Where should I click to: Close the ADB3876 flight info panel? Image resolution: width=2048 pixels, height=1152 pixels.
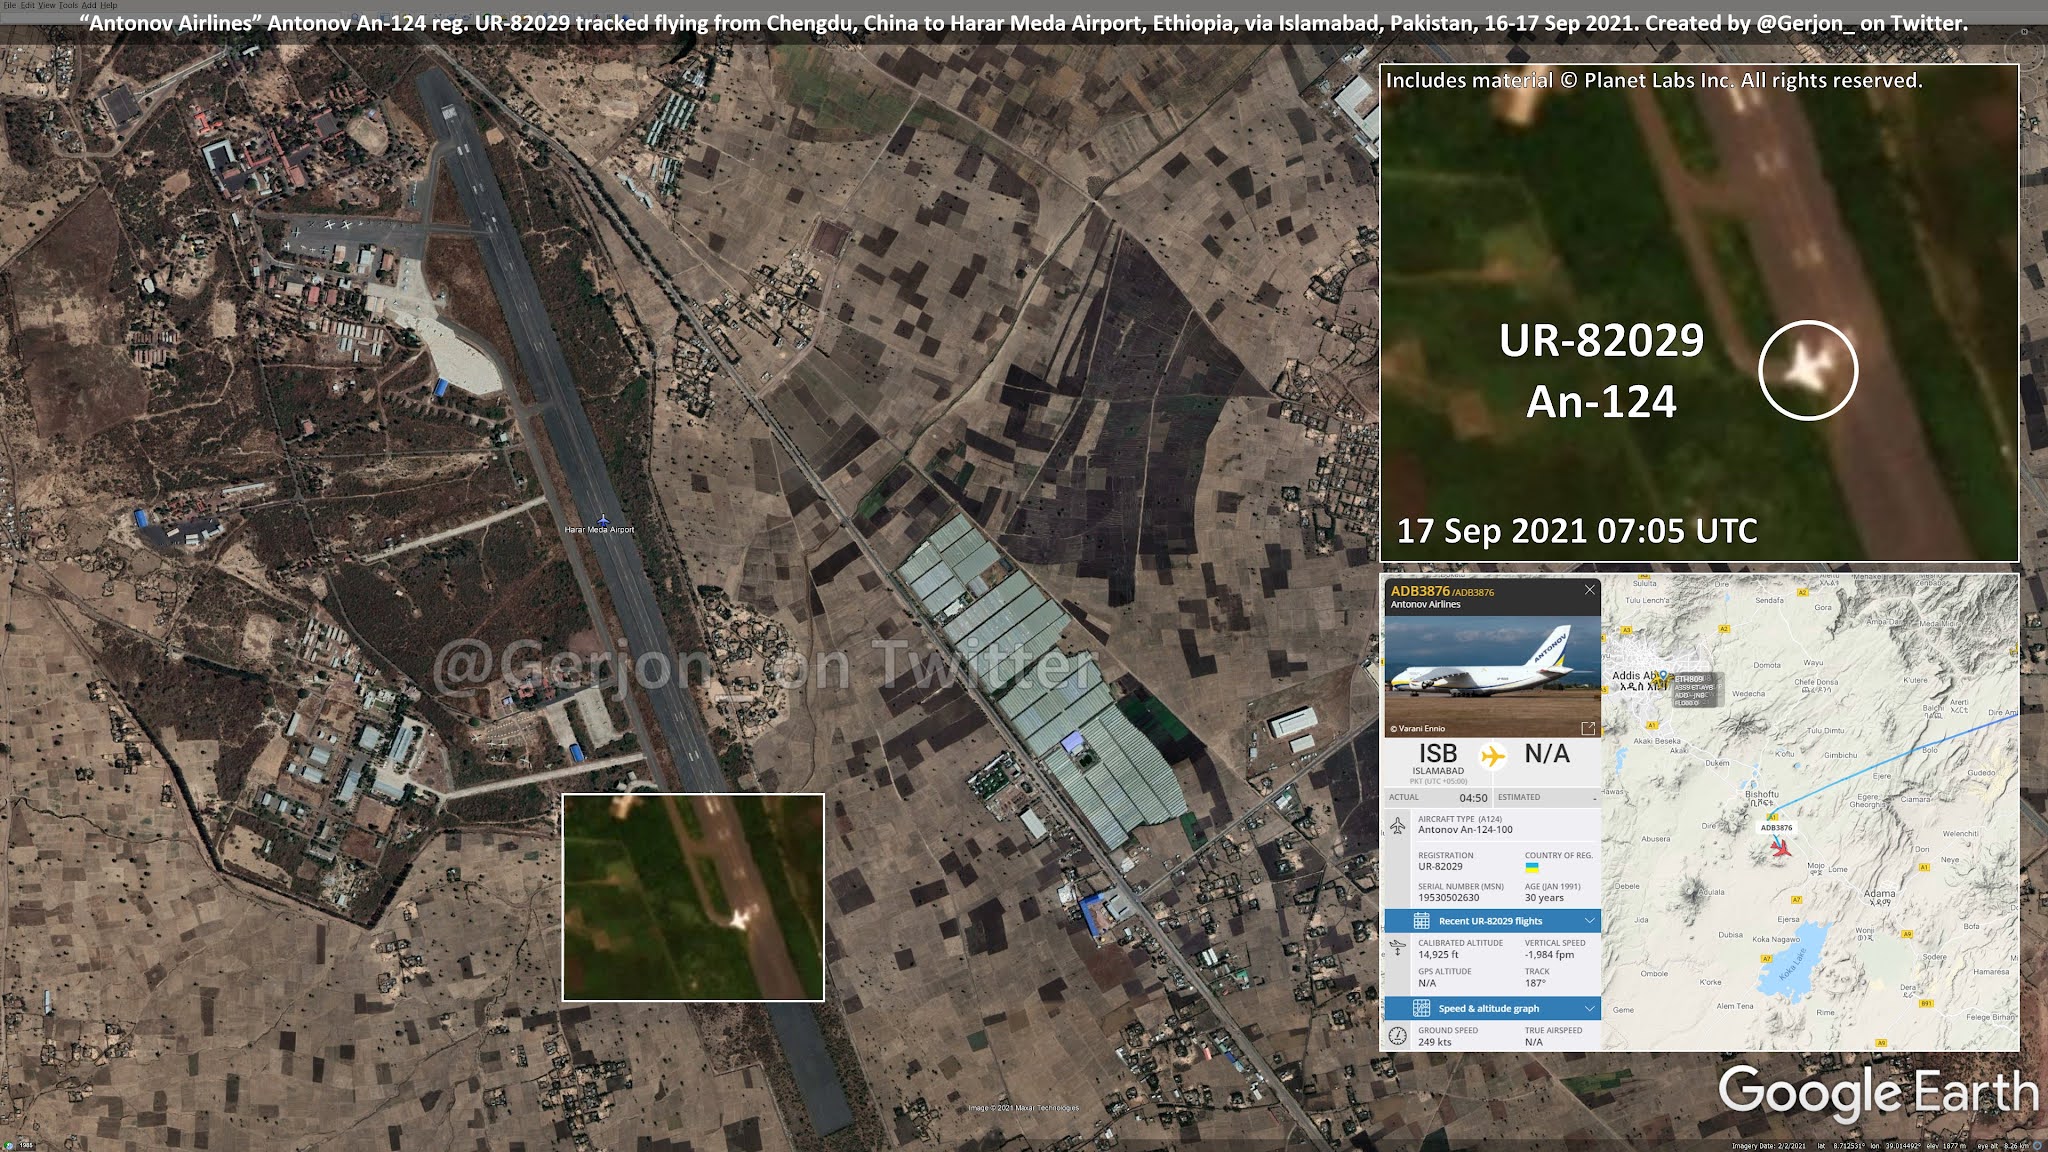pyautogui.click(x=1590, y=590)
